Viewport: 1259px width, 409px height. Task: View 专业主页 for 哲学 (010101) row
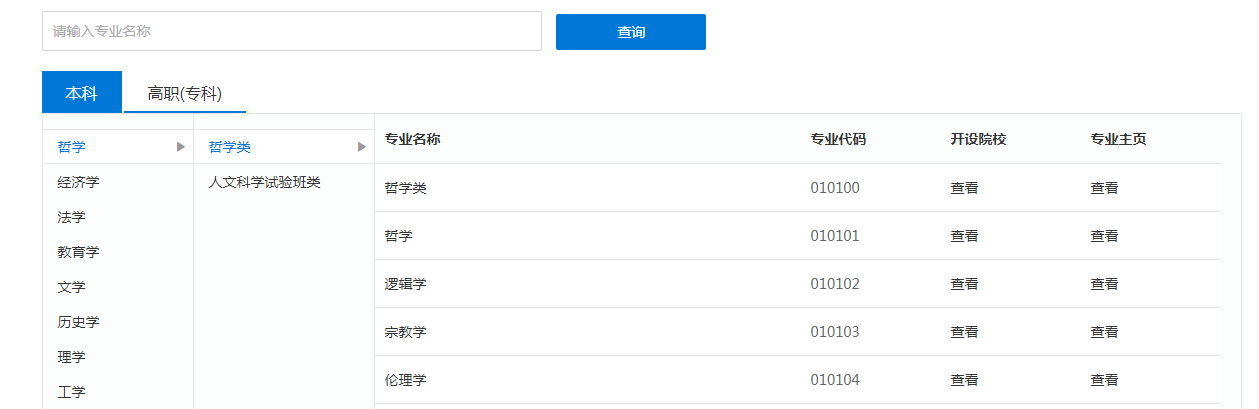[1104, 236]
